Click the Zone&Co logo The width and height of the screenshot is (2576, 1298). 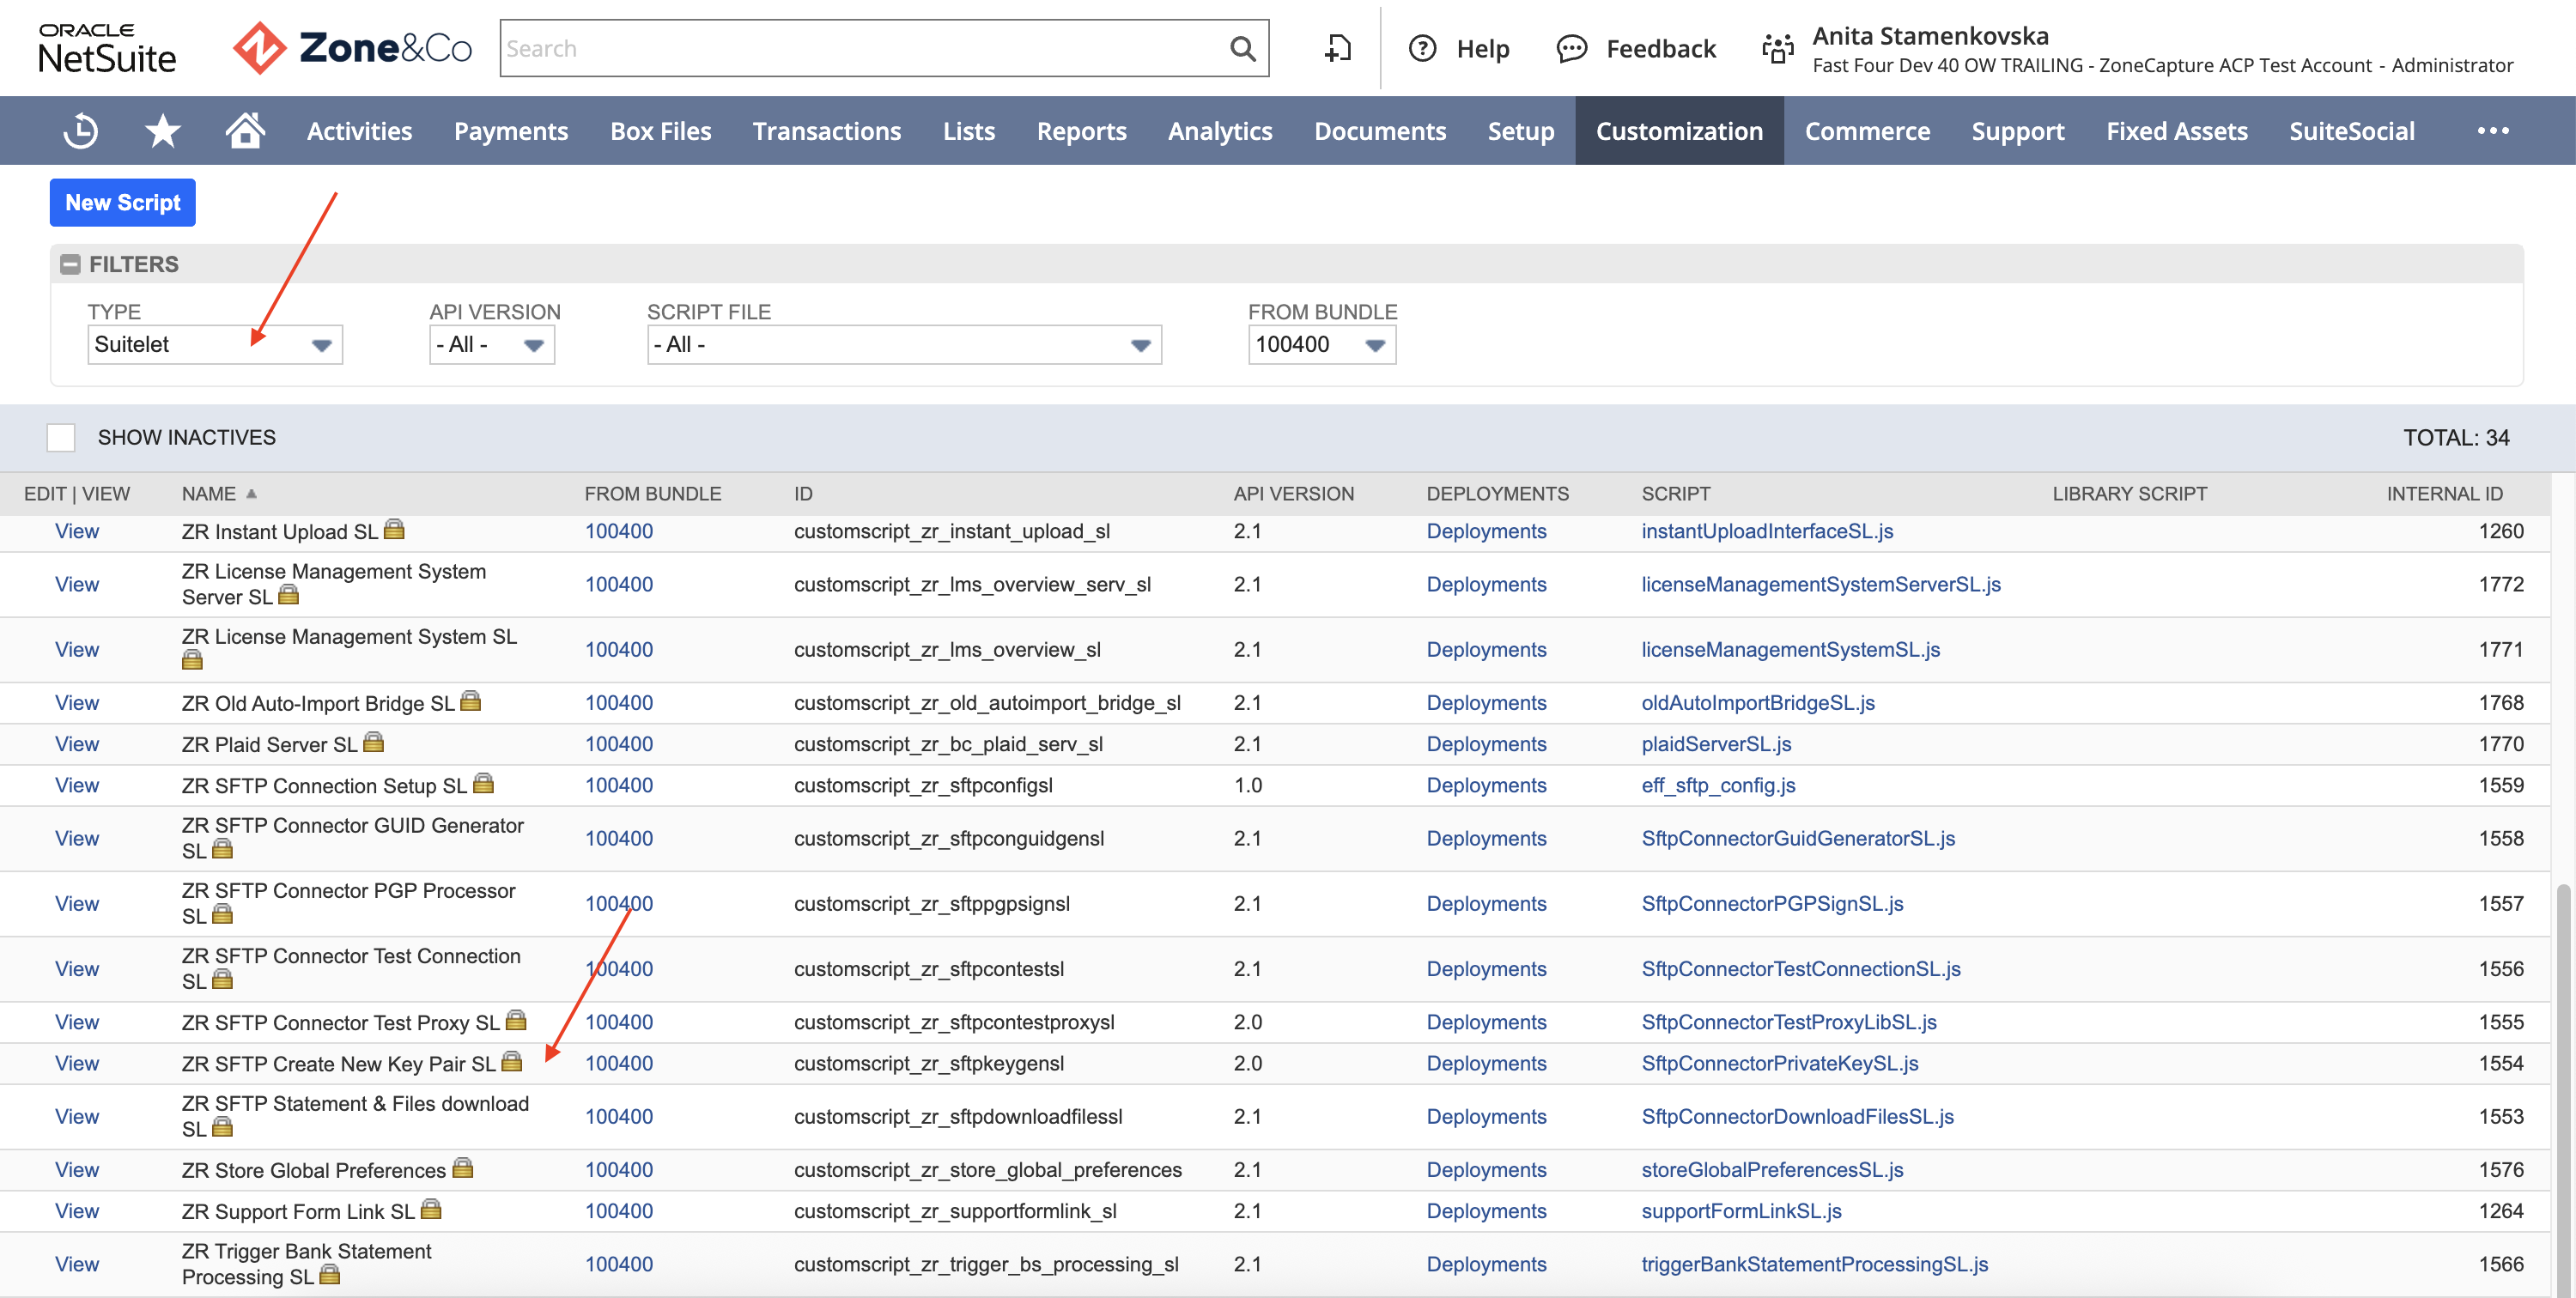[352, 48]
